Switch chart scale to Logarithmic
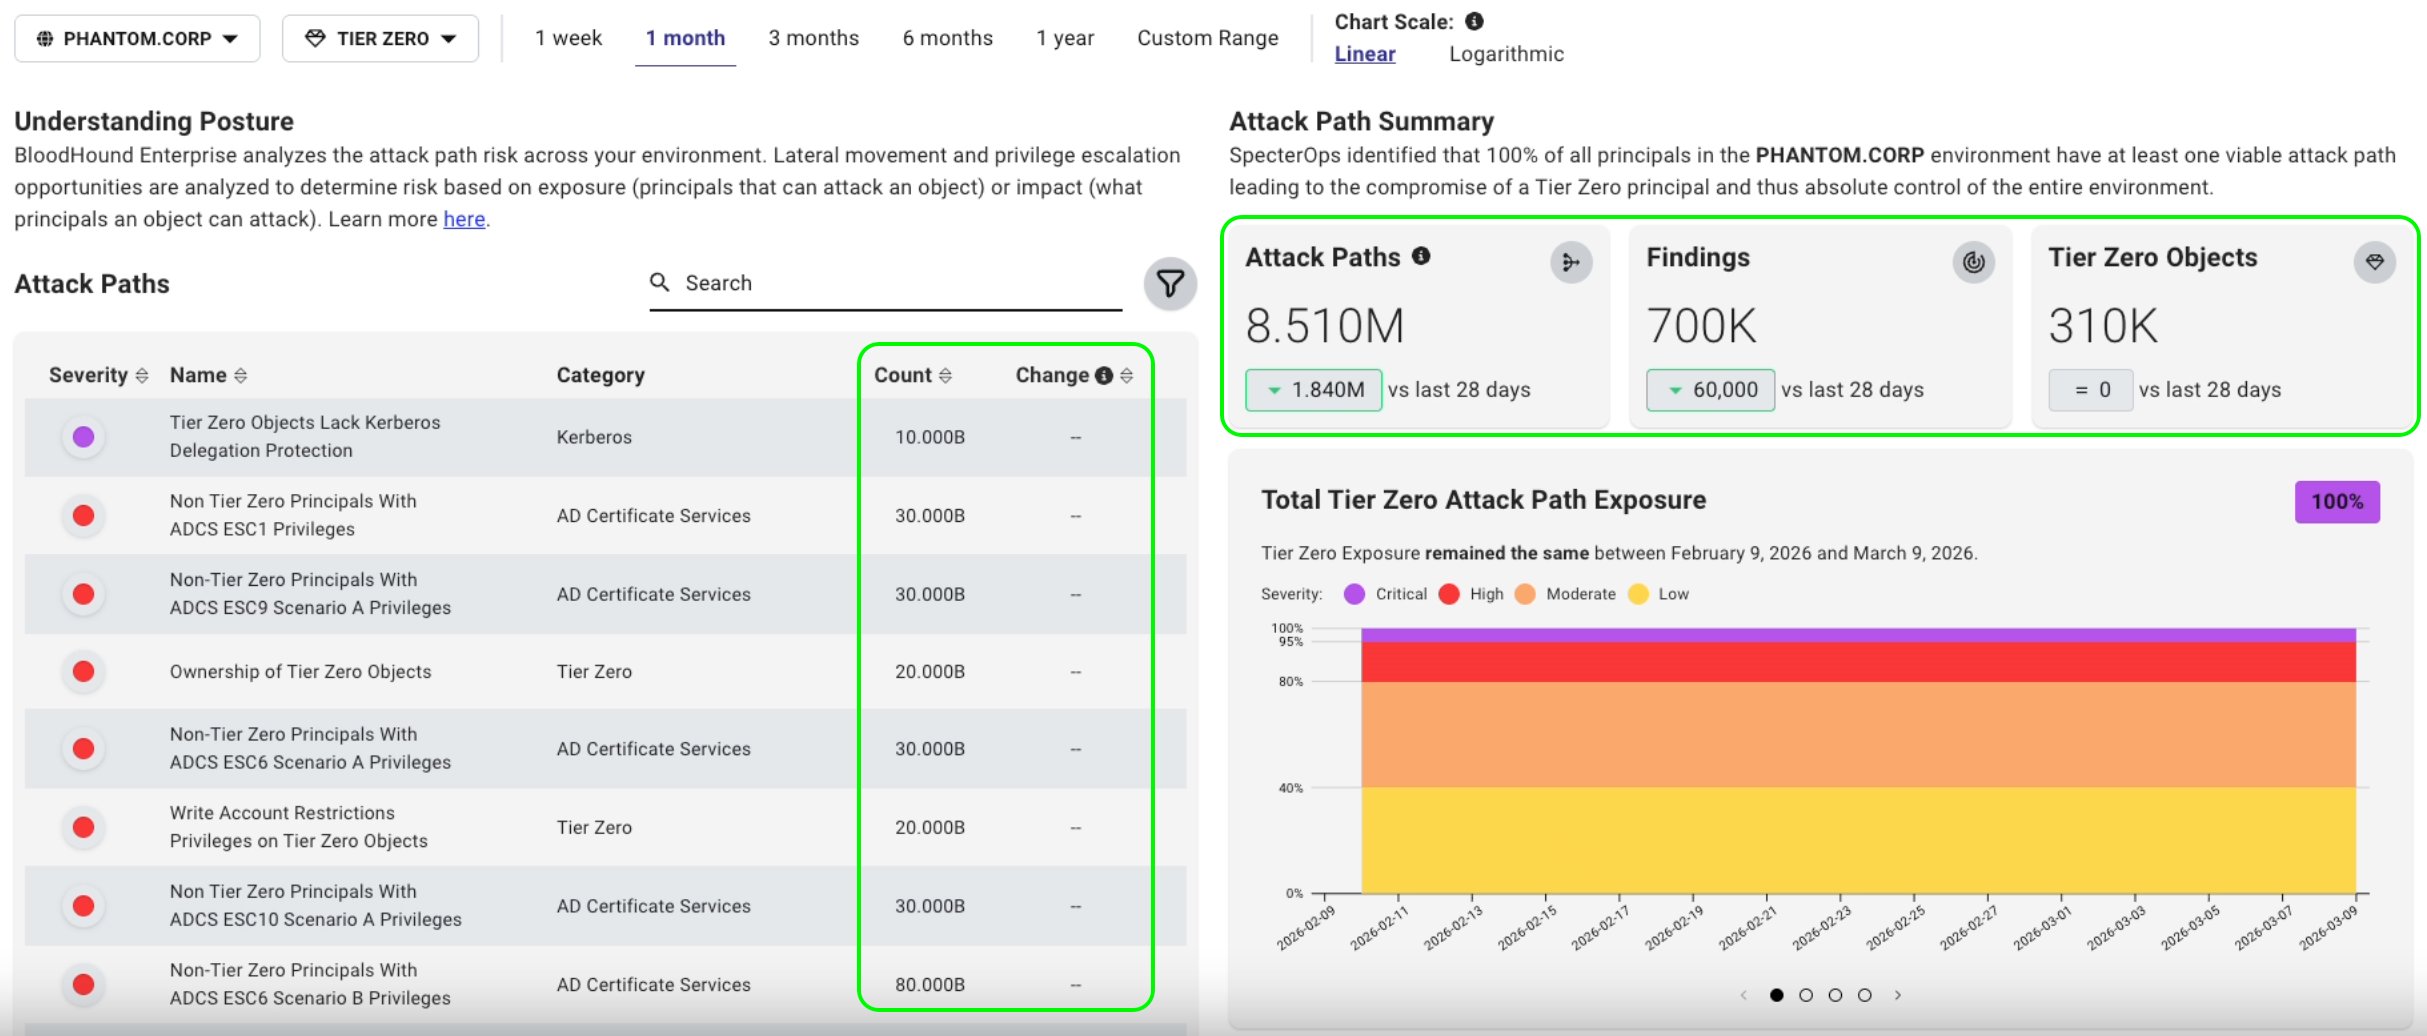The height and width of the screenshot is (1036, 2427). point(1506,54)
